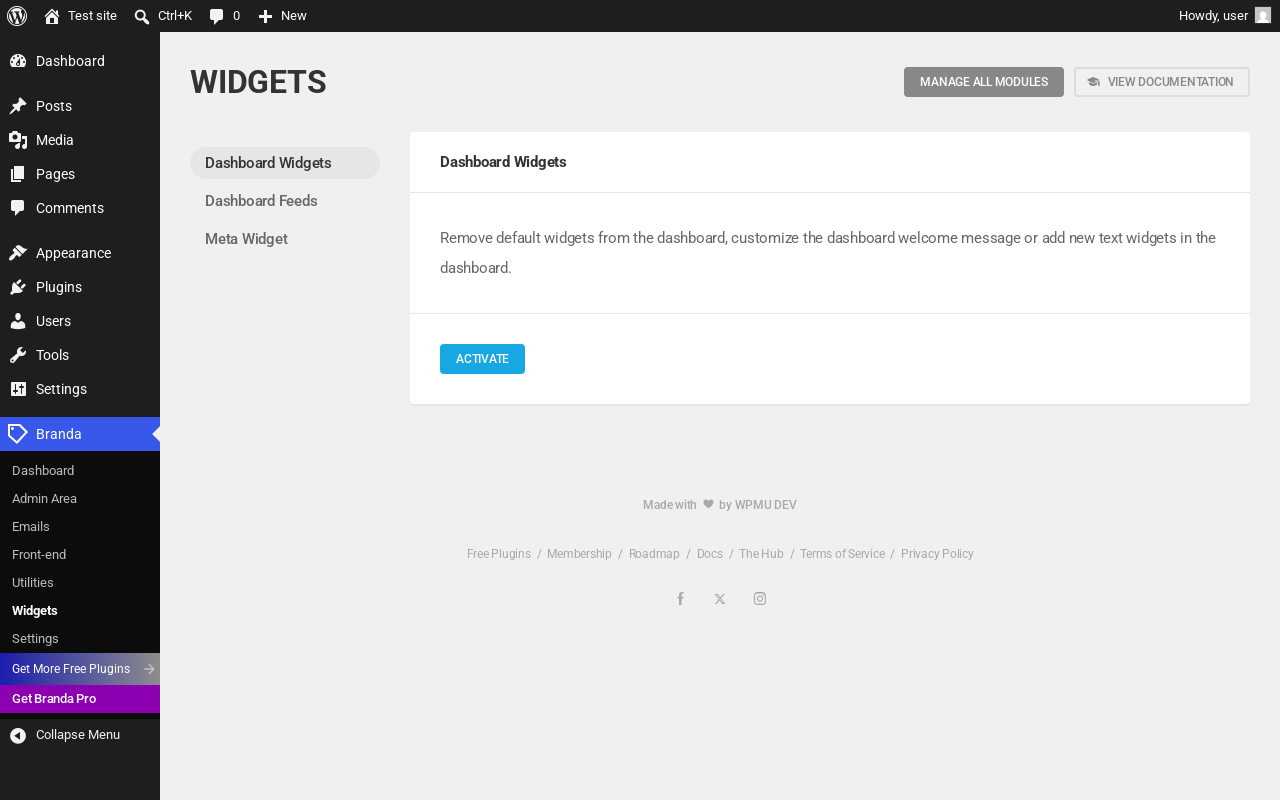Open search with the Ctrl+K magnifier

[142, 16]
